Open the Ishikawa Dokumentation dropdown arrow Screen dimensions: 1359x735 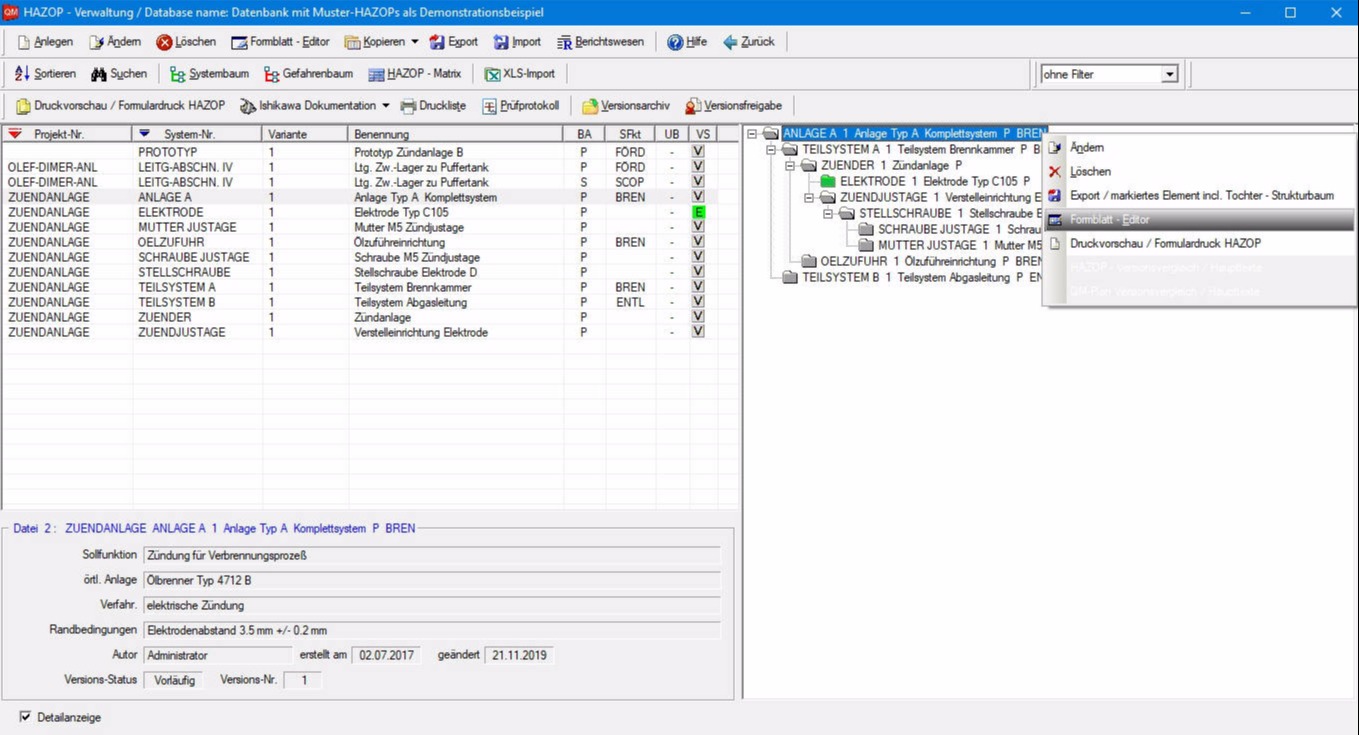click(386, 106)
